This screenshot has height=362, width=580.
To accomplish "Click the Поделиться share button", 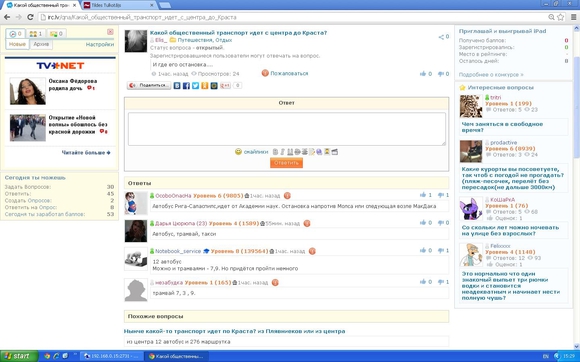I will pos(149,85).
